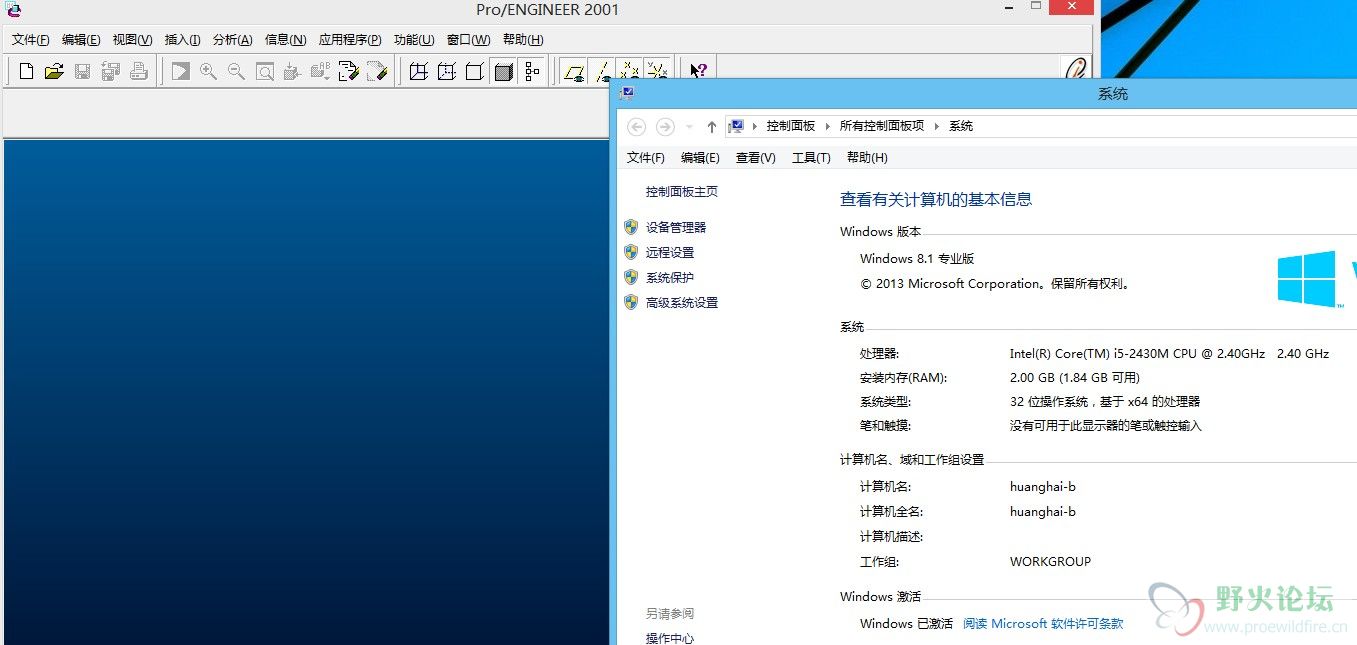Switch to Shading display mode
Viewport: 1357px width, 645px height.
503,71
